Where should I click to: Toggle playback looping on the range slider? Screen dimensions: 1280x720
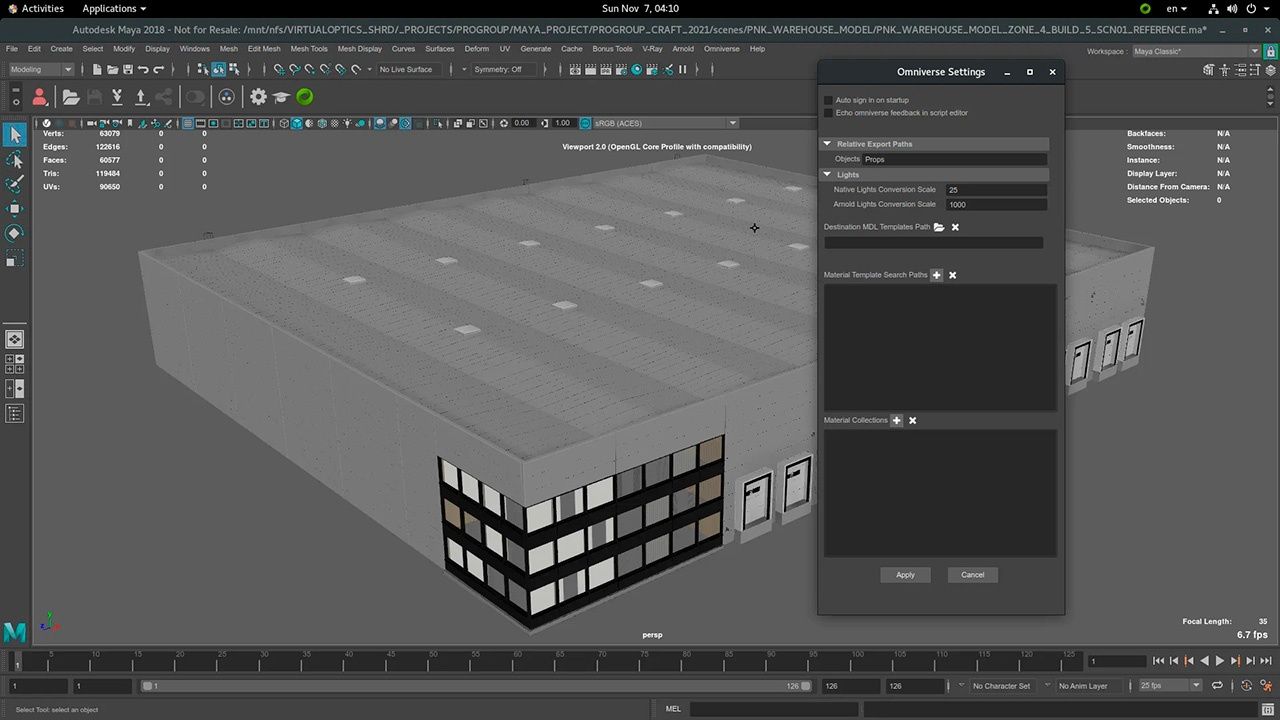pyautogui.click(x=1217, y=686)
